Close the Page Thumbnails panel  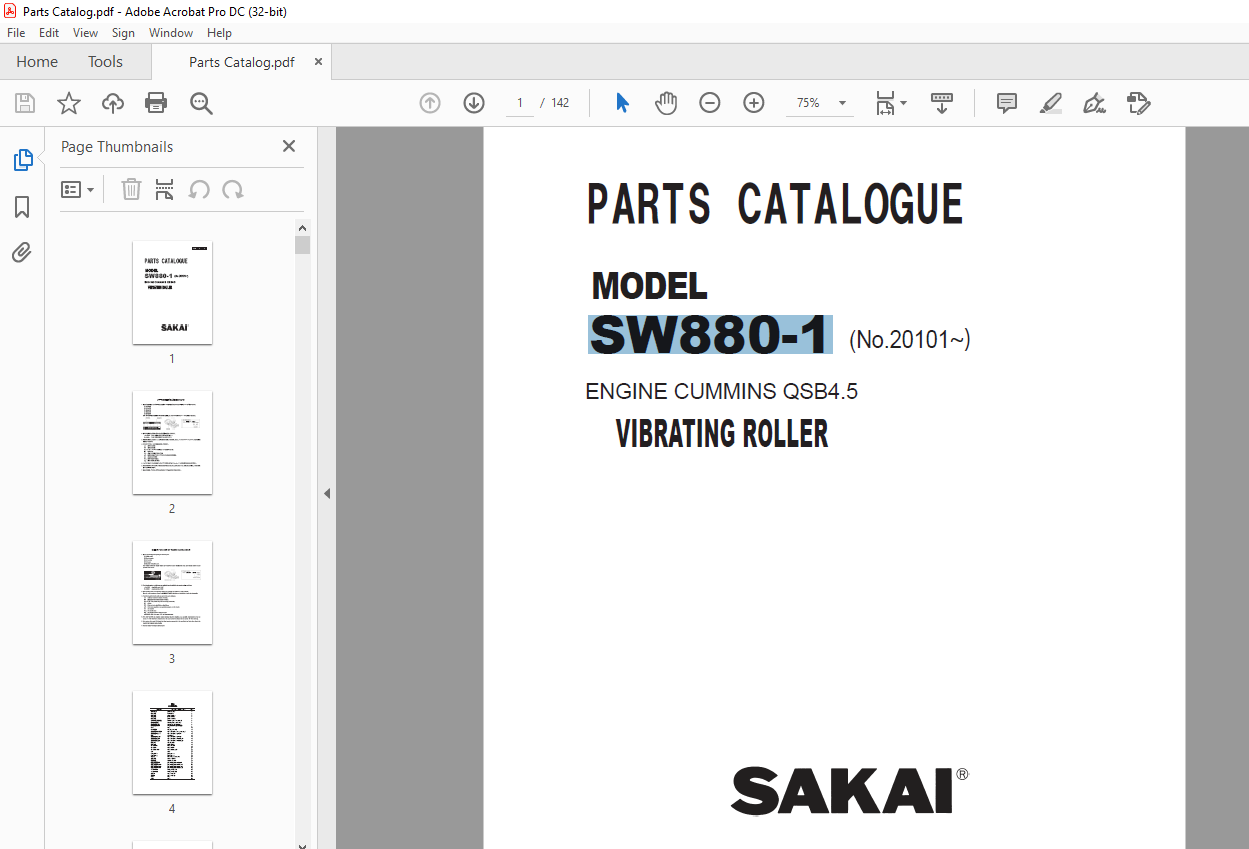(x=289, y=146)
